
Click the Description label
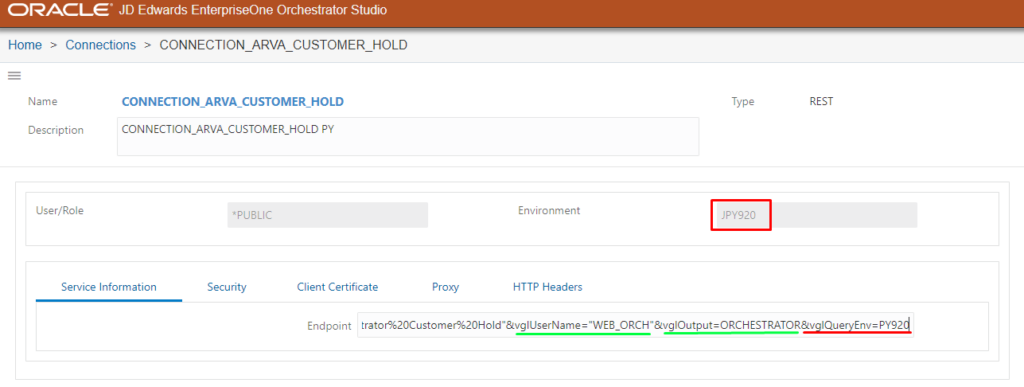(56, 130)
